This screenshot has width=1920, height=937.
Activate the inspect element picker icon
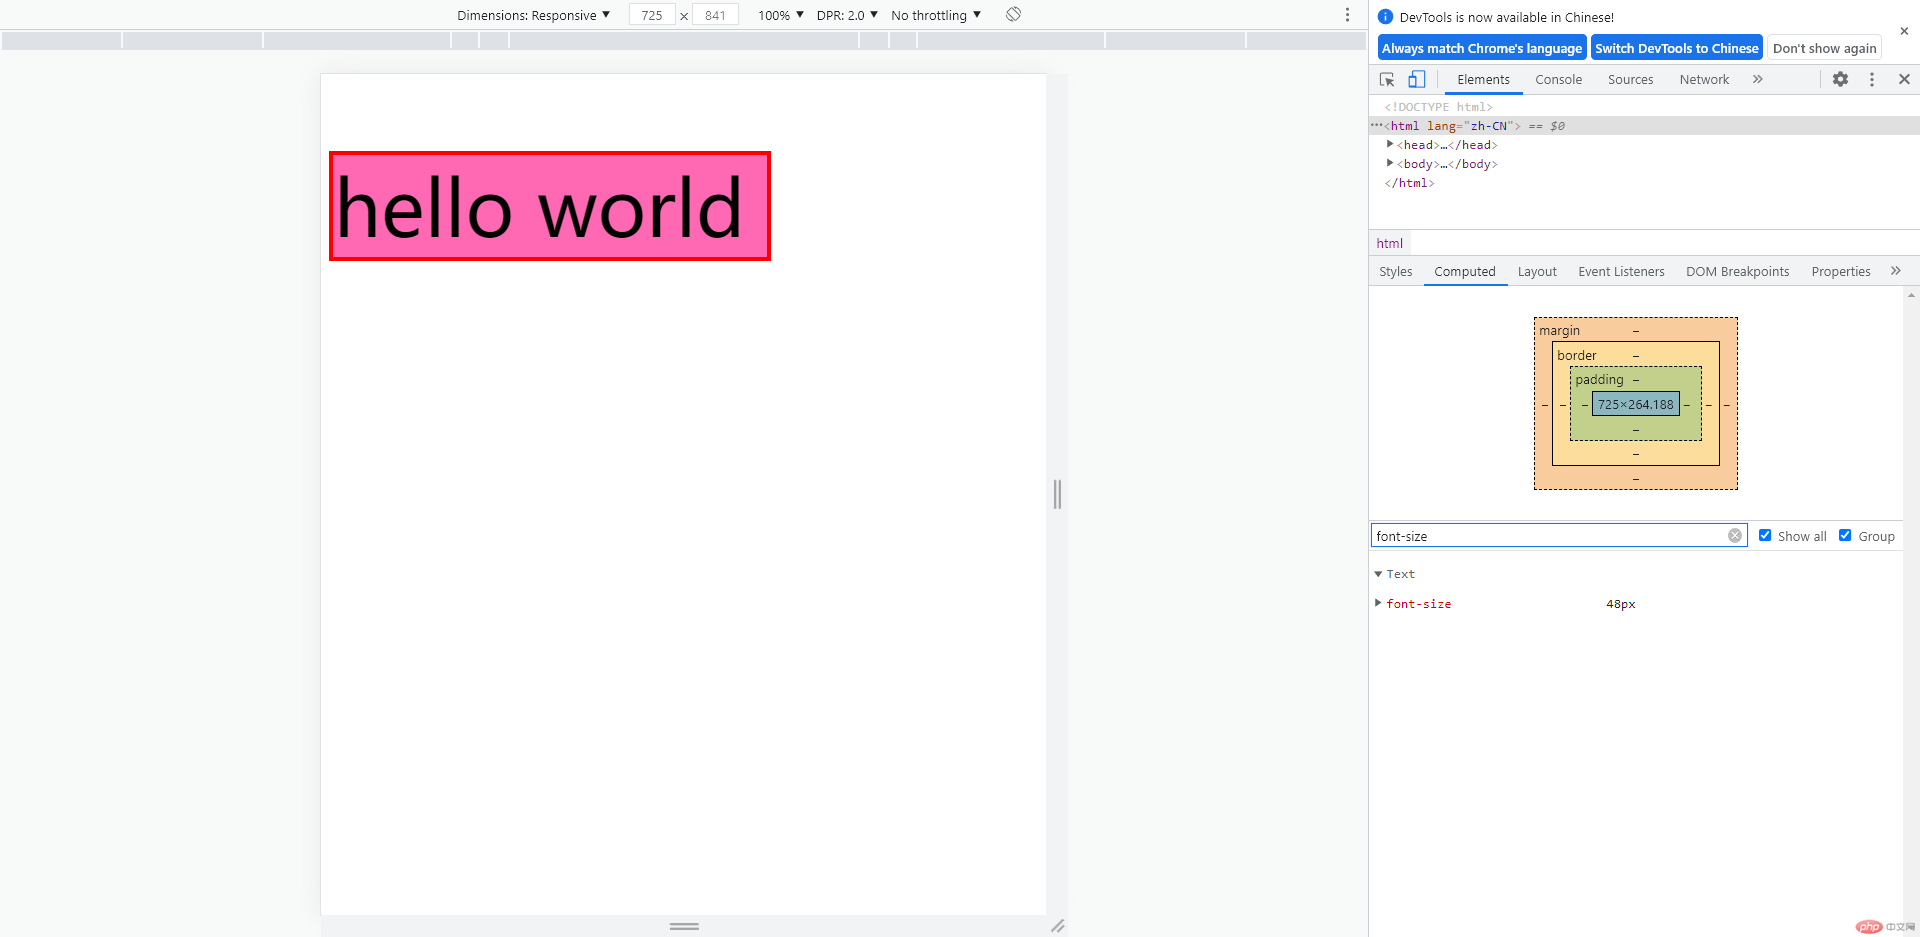click(1387, 79)
